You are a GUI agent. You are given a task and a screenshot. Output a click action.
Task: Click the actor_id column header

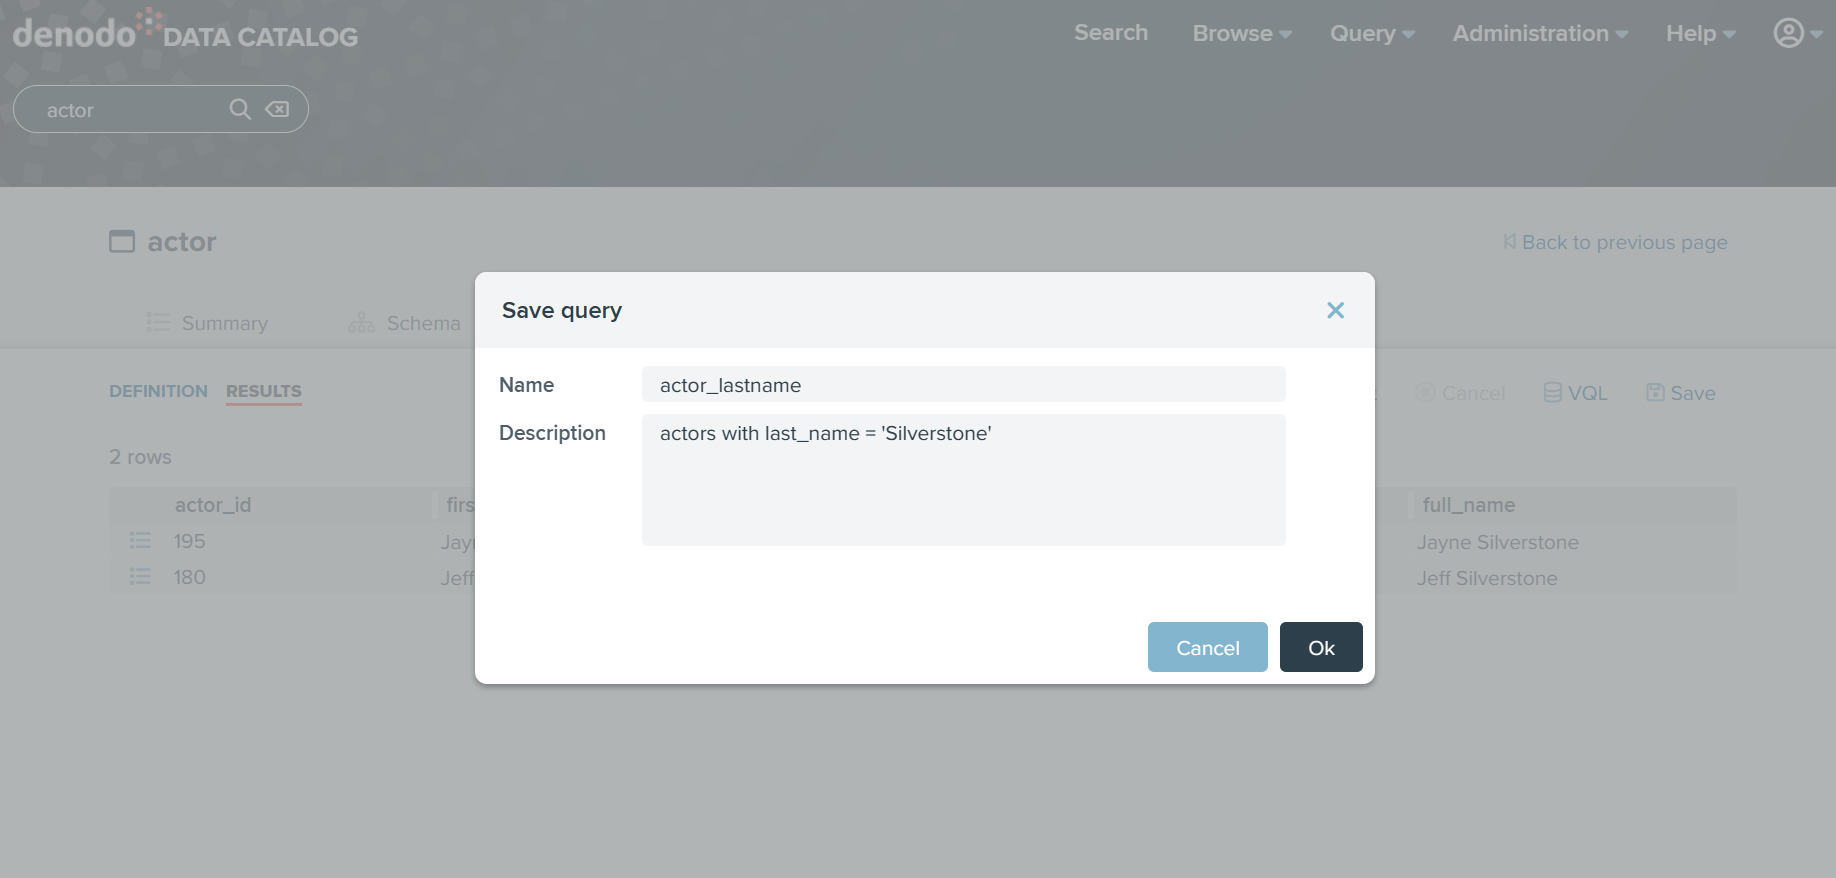pos(213,505)
